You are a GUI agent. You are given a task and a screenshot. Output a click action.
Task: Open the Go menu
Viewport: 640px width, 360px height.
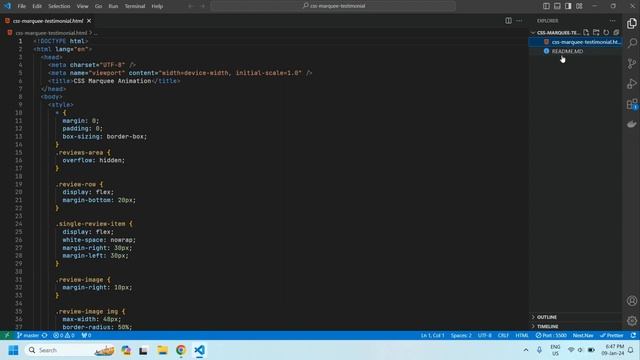[98, 6]
